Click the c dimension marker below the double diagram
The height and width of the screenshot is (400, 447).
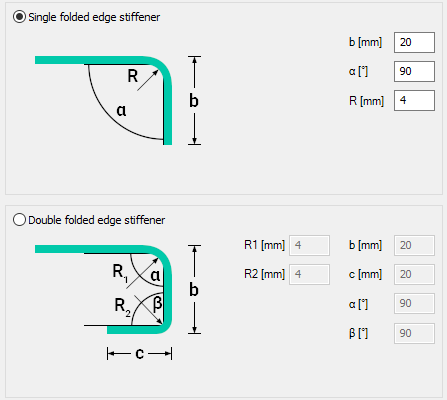[139, 353]
